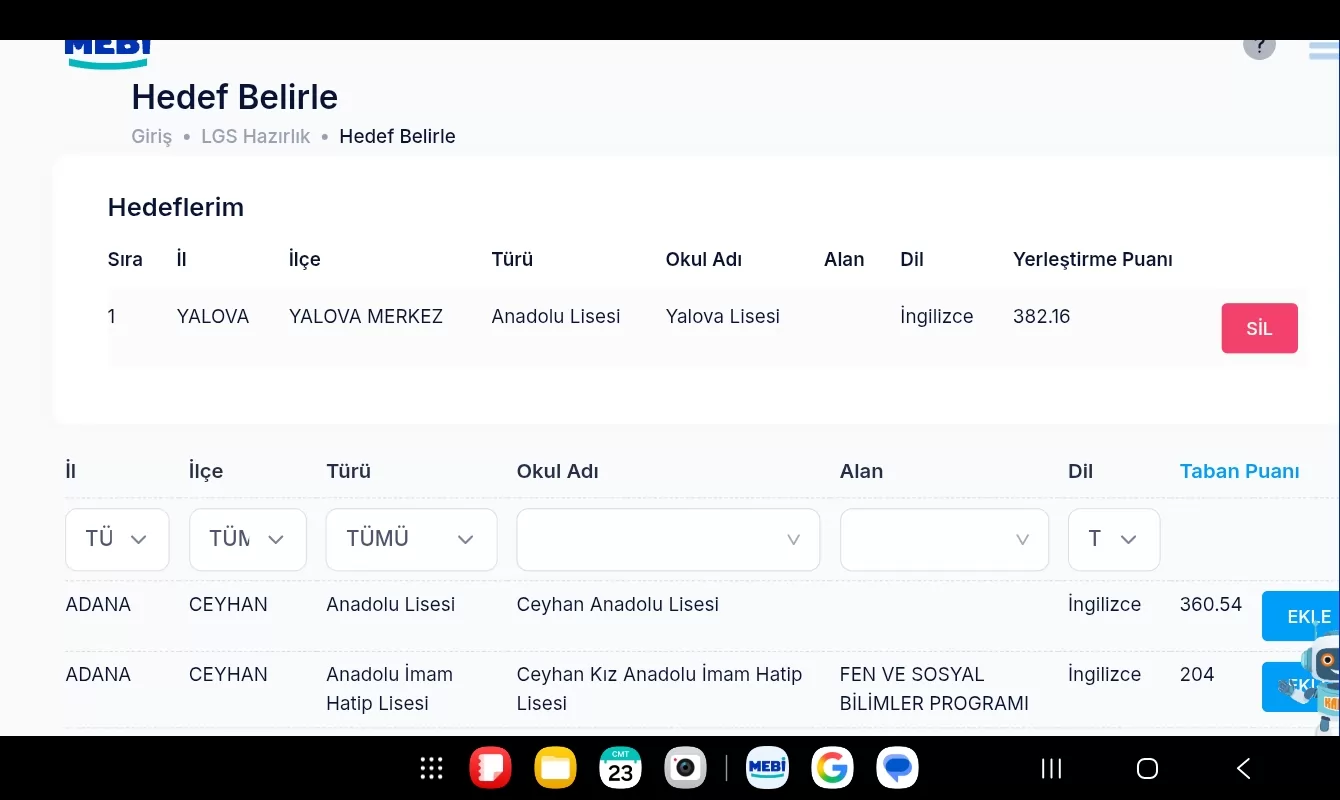The image size is (1340, 800).
Task: Select the Yerleştirme Puanı column header
Action: click(x=1092, y=260)
